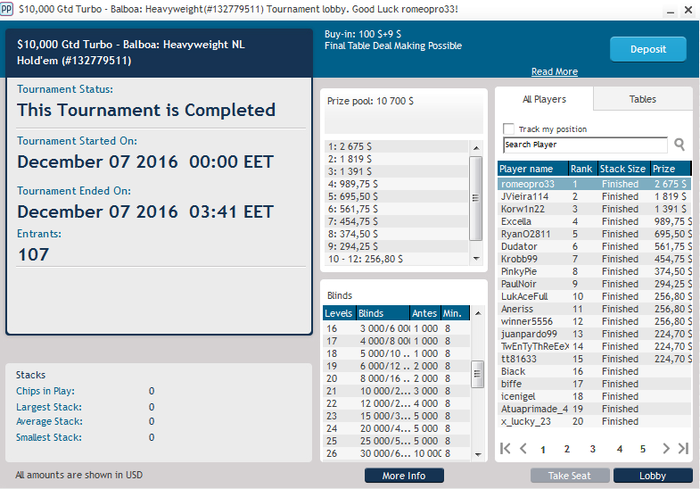Enable Track my position checkbox
This screenshot has width=700, height=489.
[x=508, y=129]
